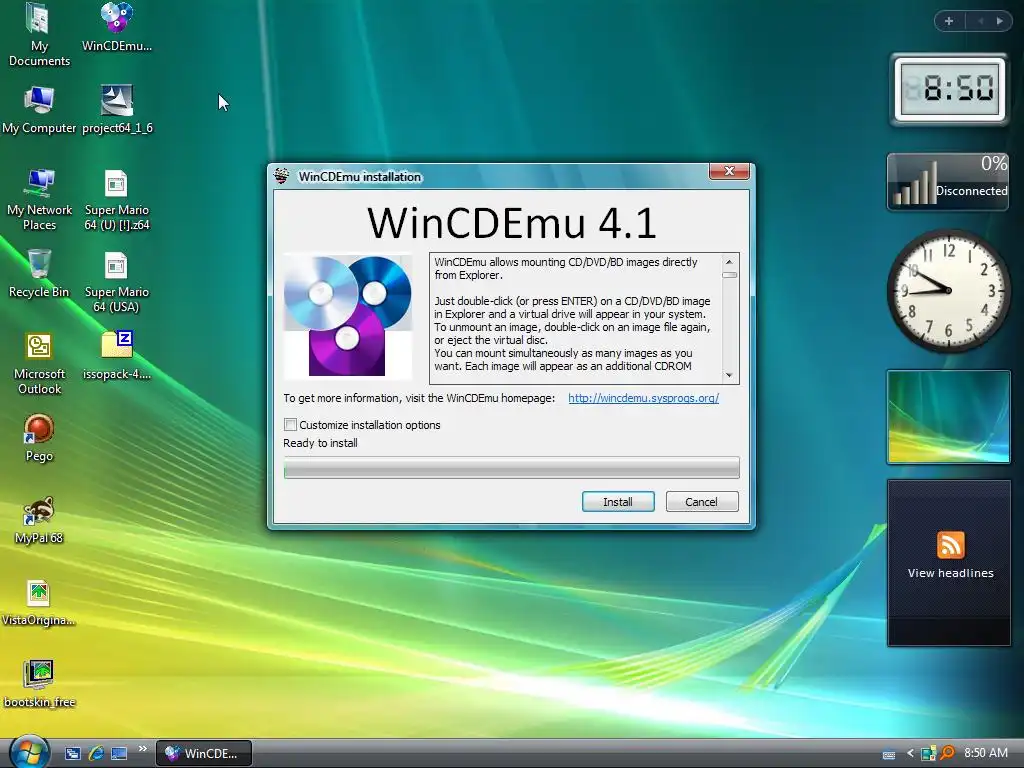Show hidden system tray icons arrow
This screenshot has height=768, width=1024.
(910, 754)
